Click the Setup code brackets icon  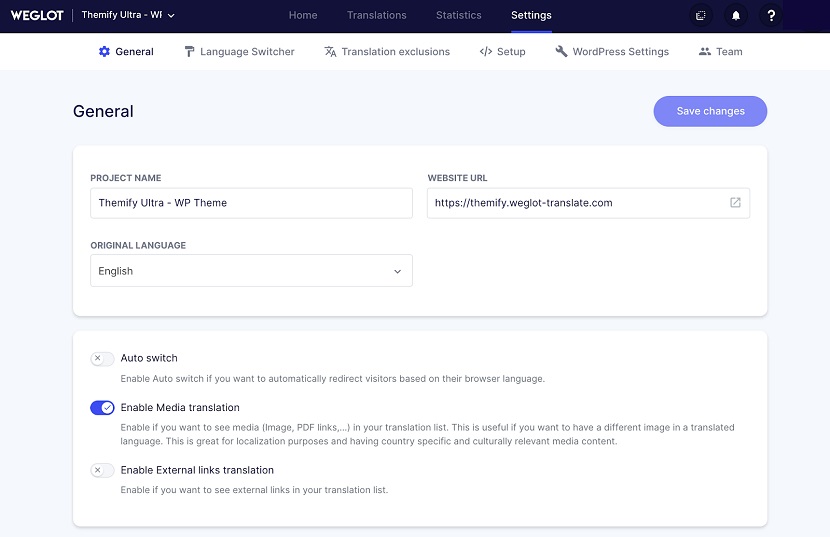pos(485,51)
